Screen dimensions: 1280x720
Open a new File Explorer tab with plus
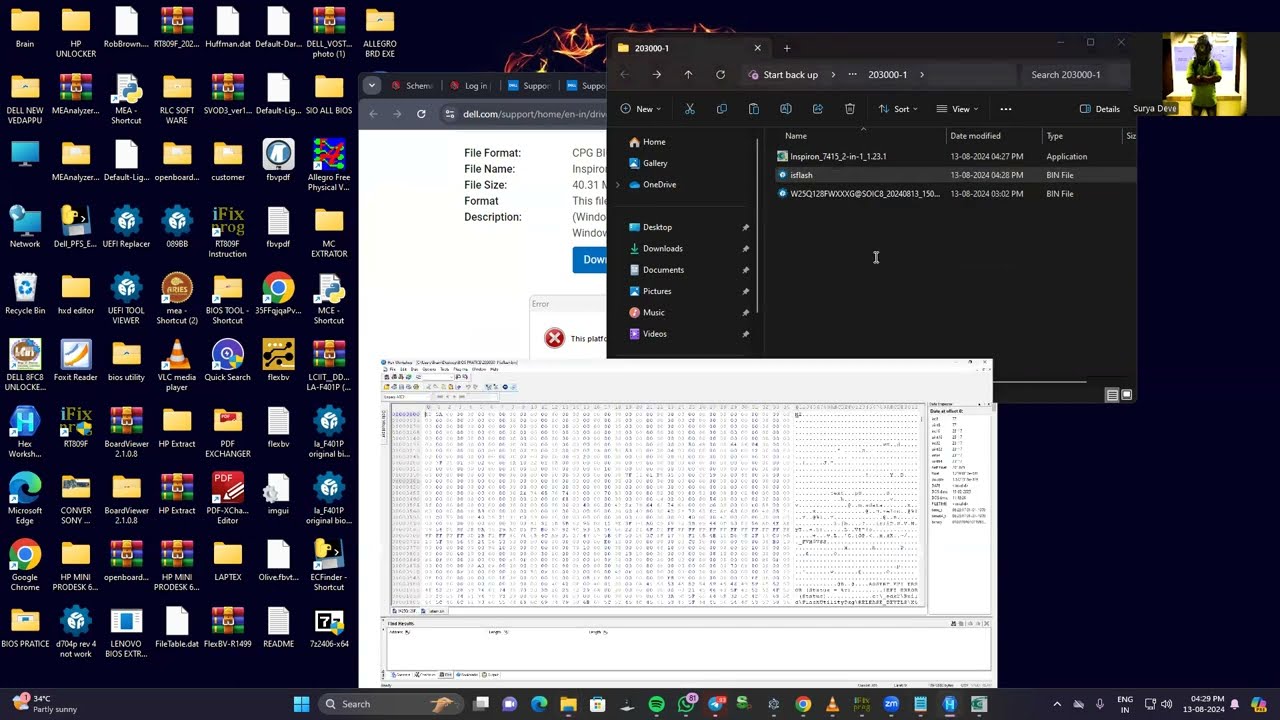pos(786,48)
